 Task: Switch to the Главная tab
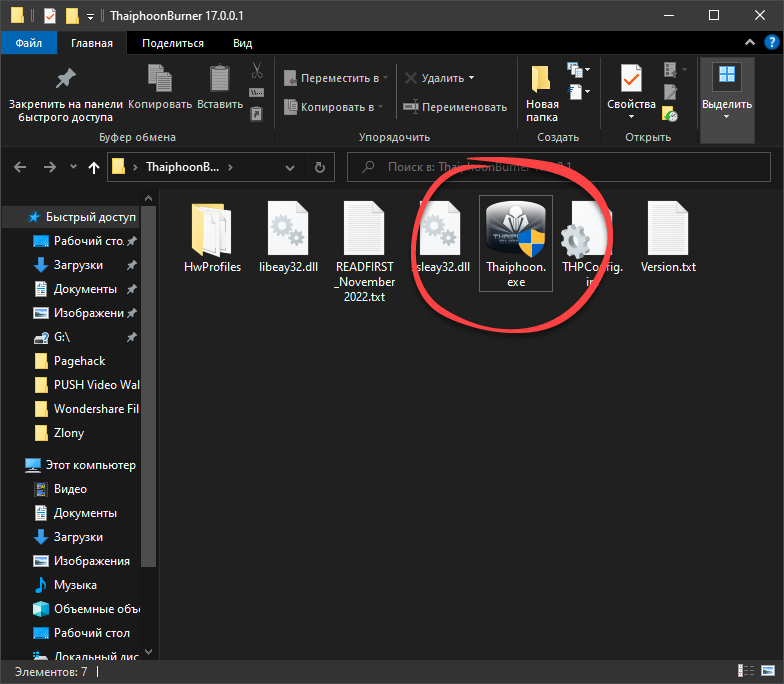(92, 43)
